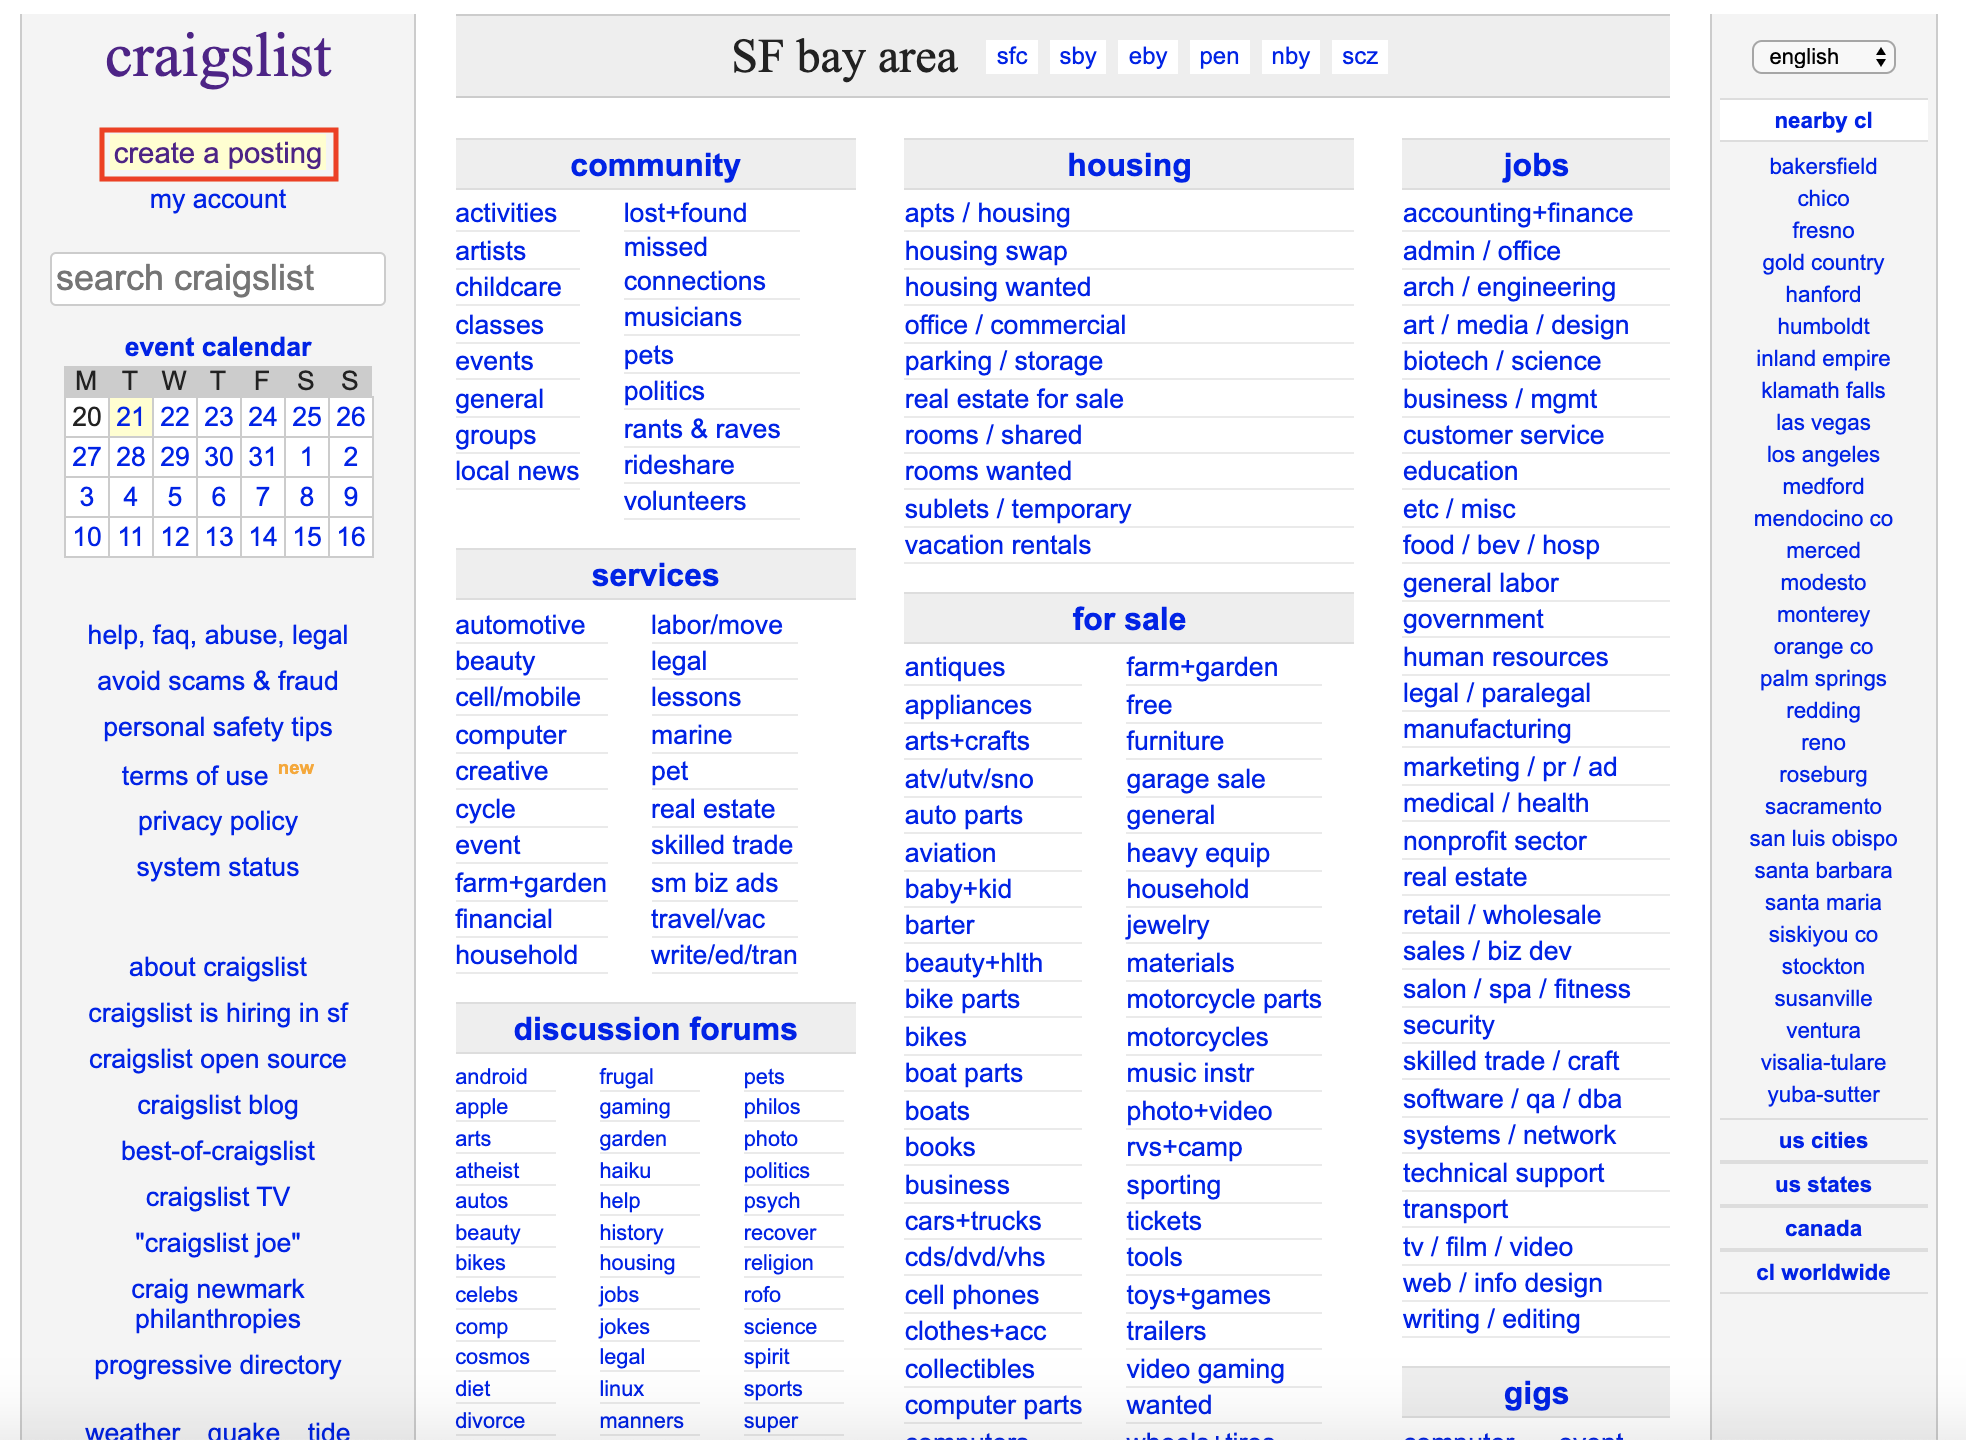This screenshot has height=1440, width=1966.
Task: Expand the cl worldwide section
Action: tap(1822, 1273)
